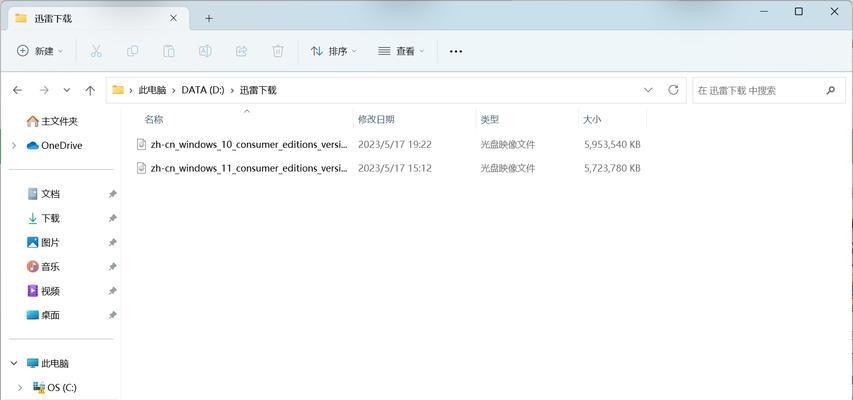This screenshot has height=400, width=853.
Task: Click the pin icon next to 视频
Action: click(x=113, y=291)
